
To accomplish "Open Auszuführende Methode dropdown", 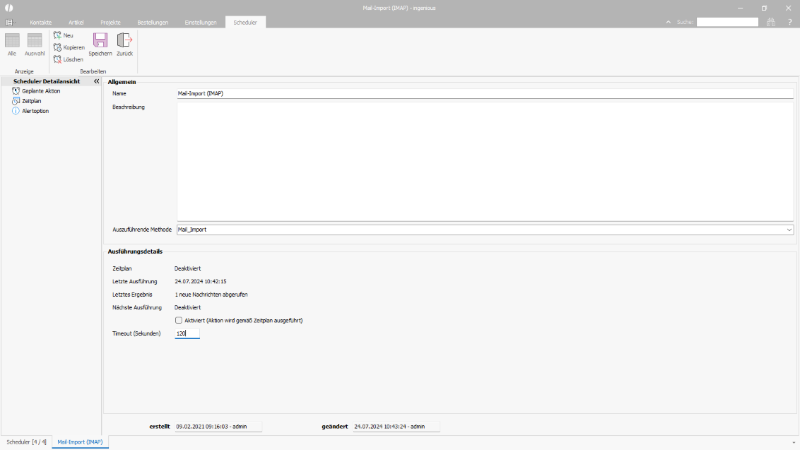I will [x=789, y=229].
